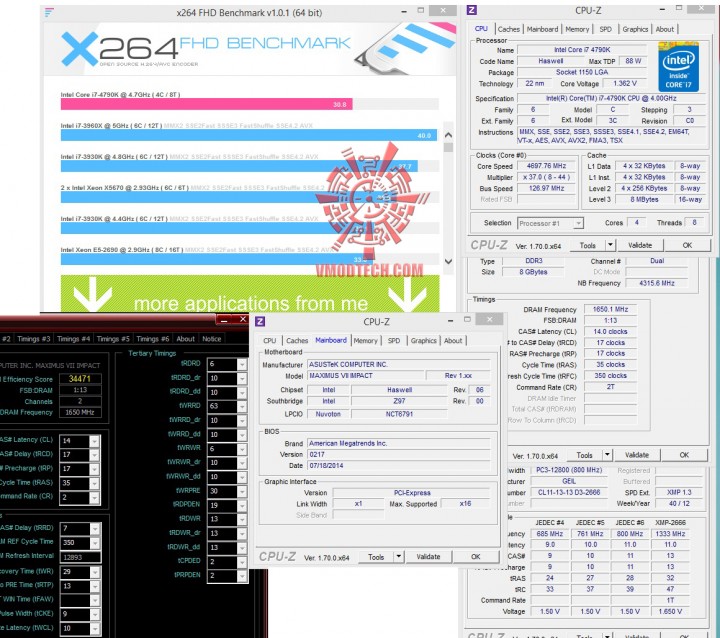This screenshot has width=720, height=638.
Task: Select the Memory tab in the CPU-Z Mainboard window
Action: coord(366,340)
